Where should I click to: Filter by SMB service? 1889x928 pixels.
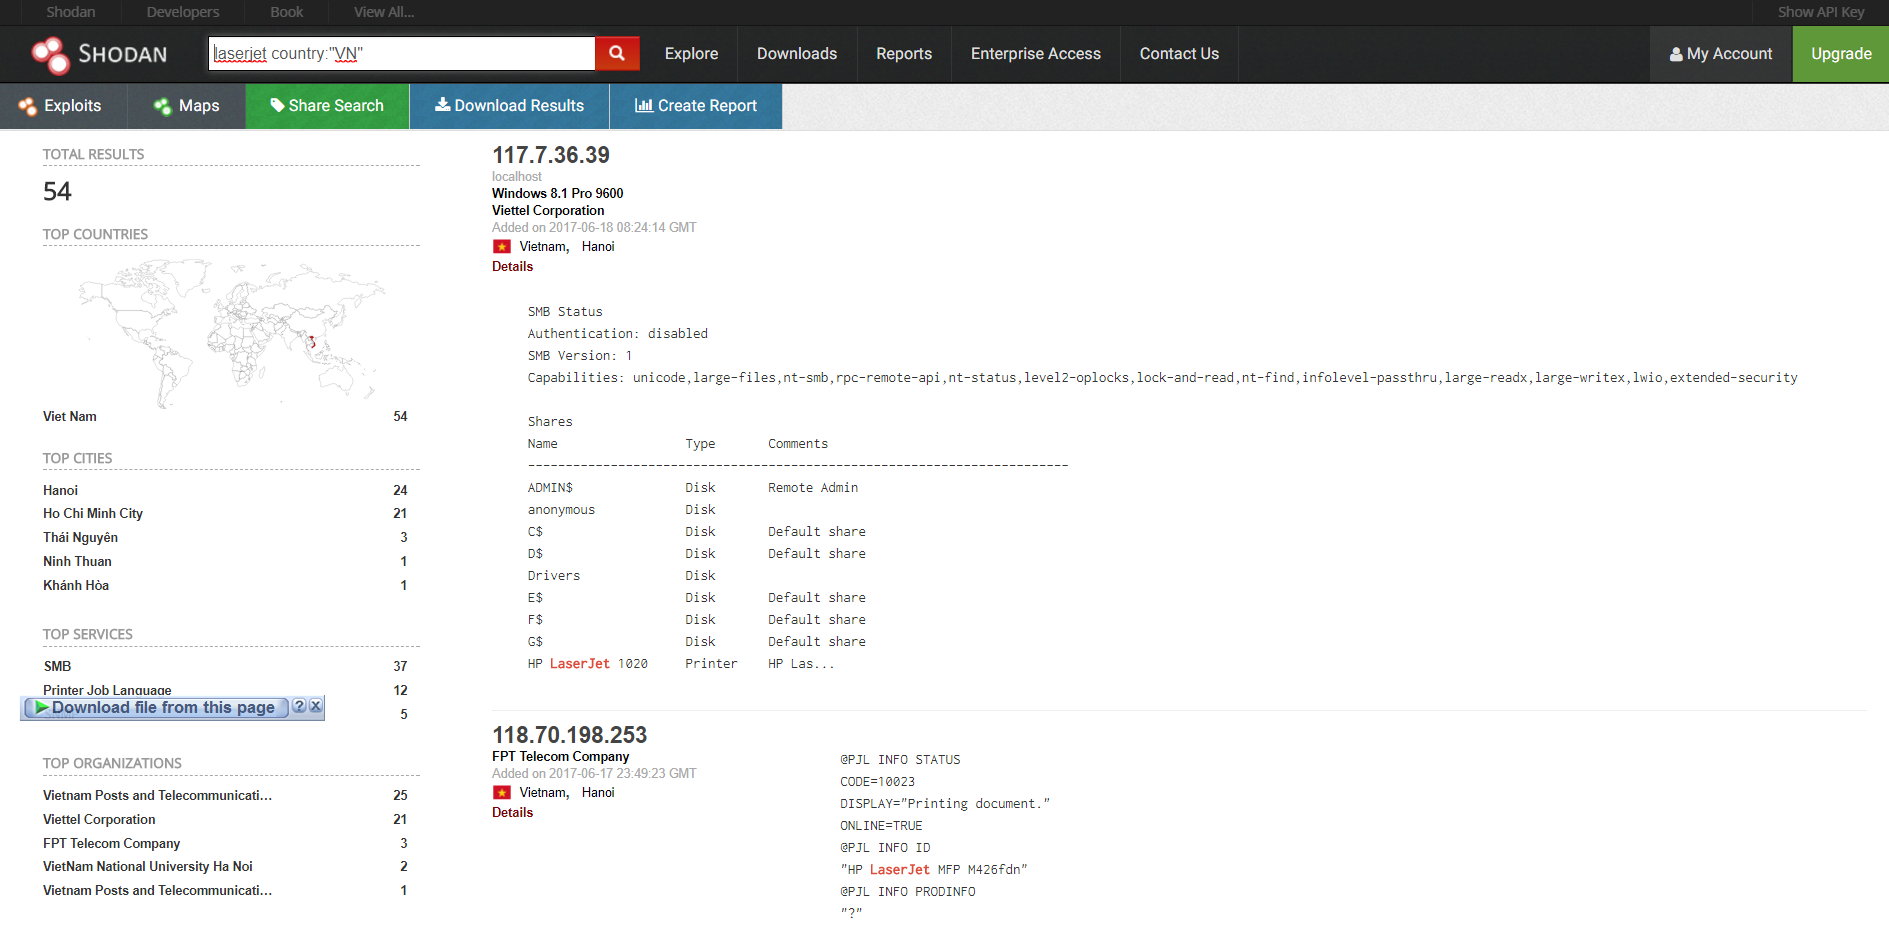click(x=57, y=666)
